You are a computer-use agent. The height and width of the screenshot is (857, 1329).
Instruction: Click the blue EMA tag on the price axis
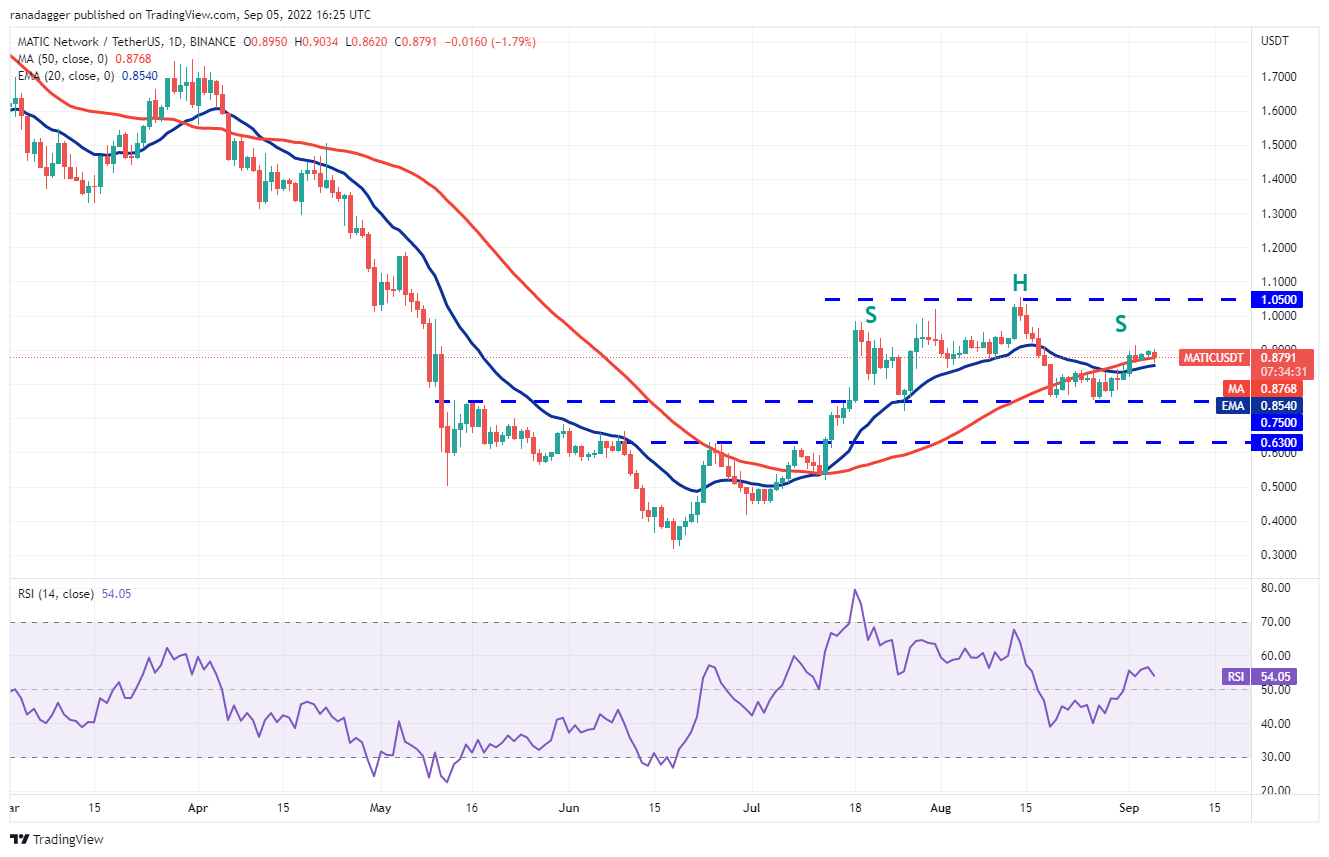click(1236, 405)
